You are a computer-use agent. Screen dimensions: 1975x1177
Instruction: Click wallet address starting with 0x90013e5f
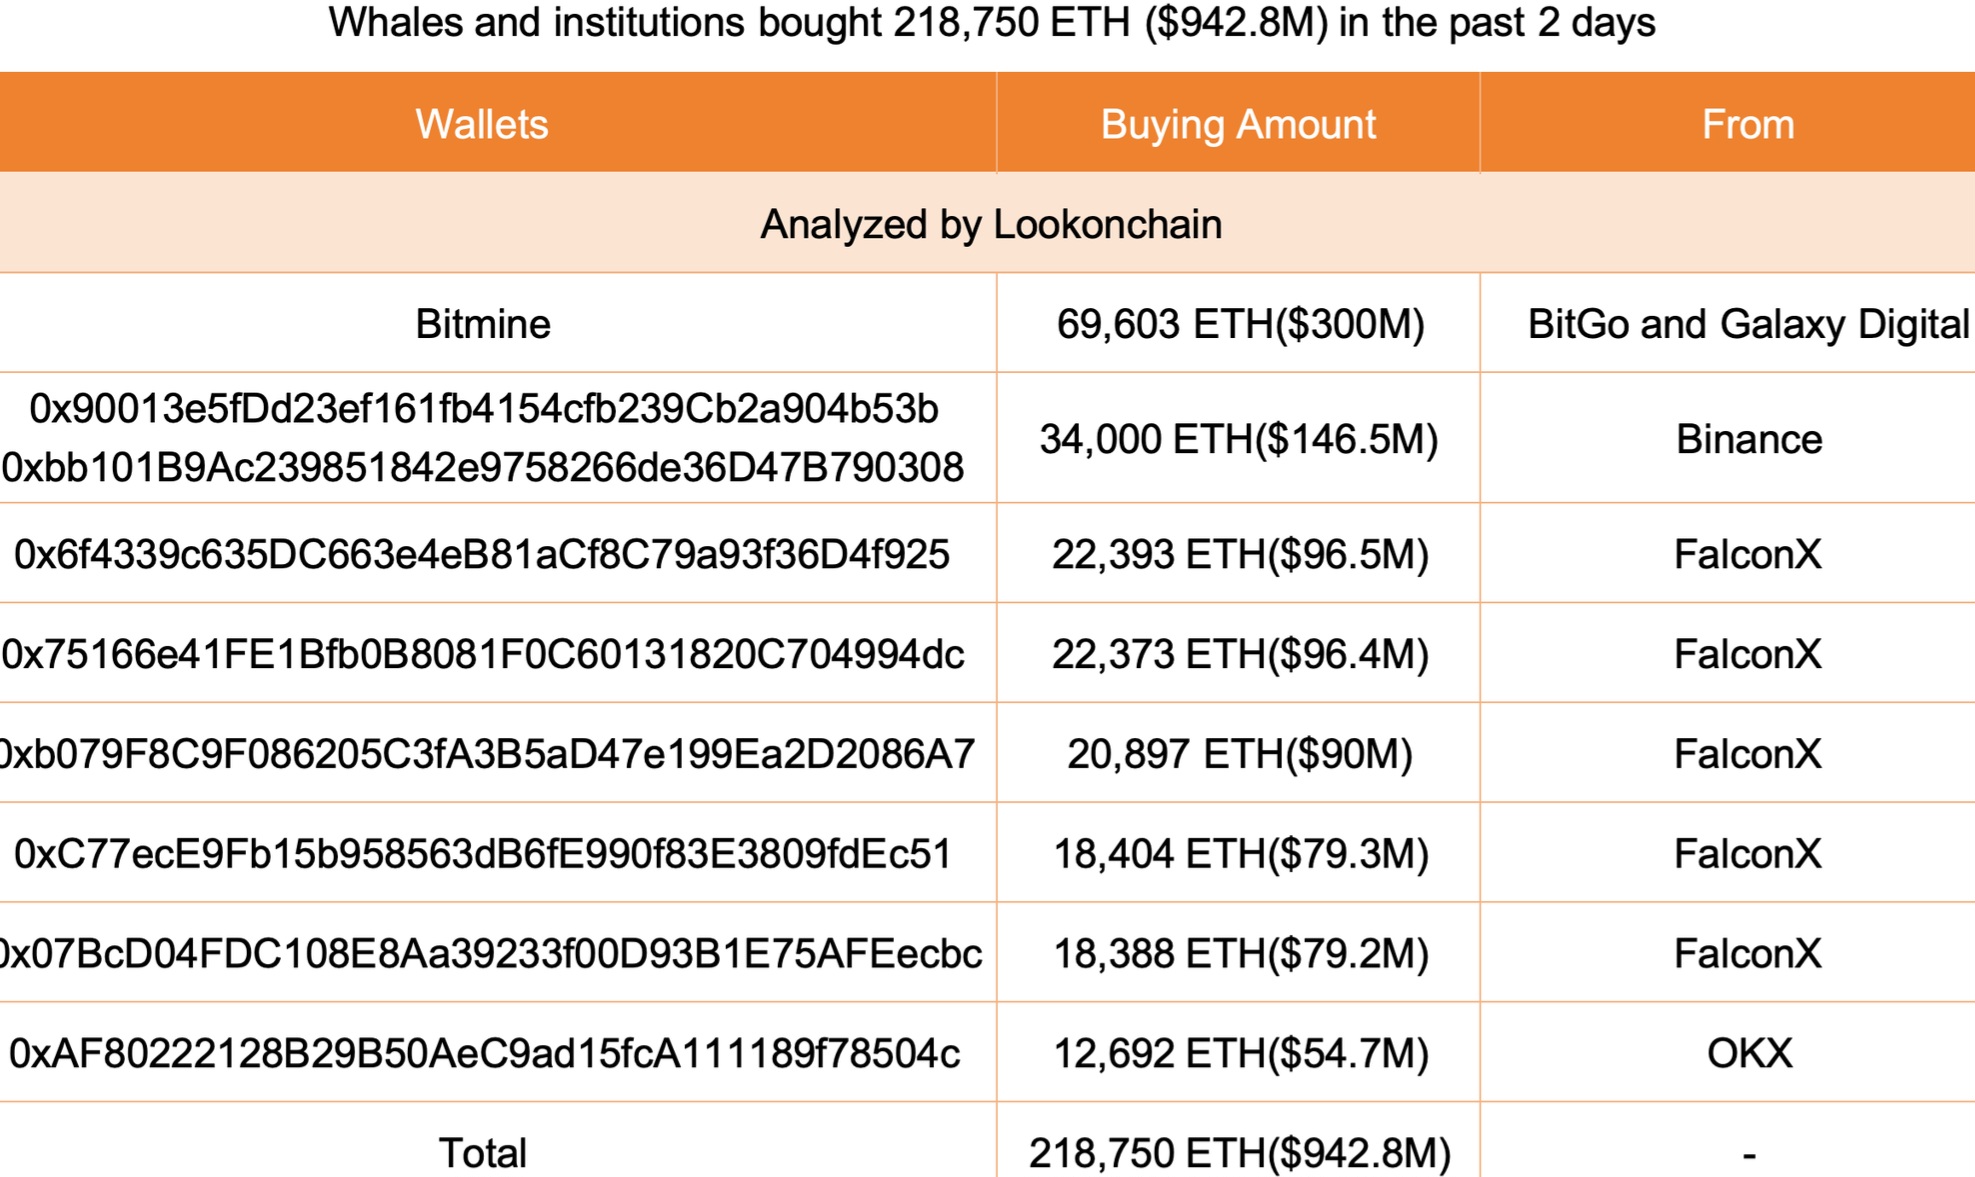click(484, 409)
